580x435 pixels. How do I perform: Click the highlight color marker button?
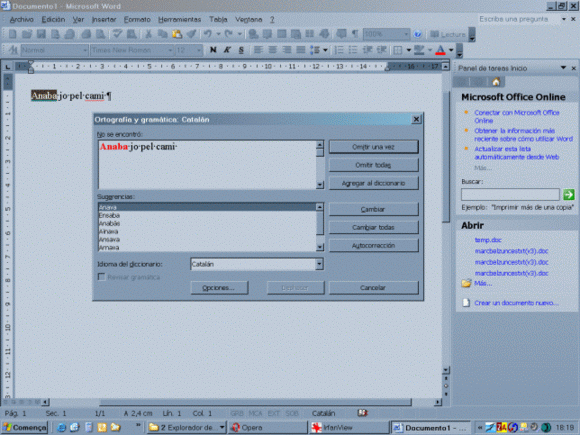point(419,50)
